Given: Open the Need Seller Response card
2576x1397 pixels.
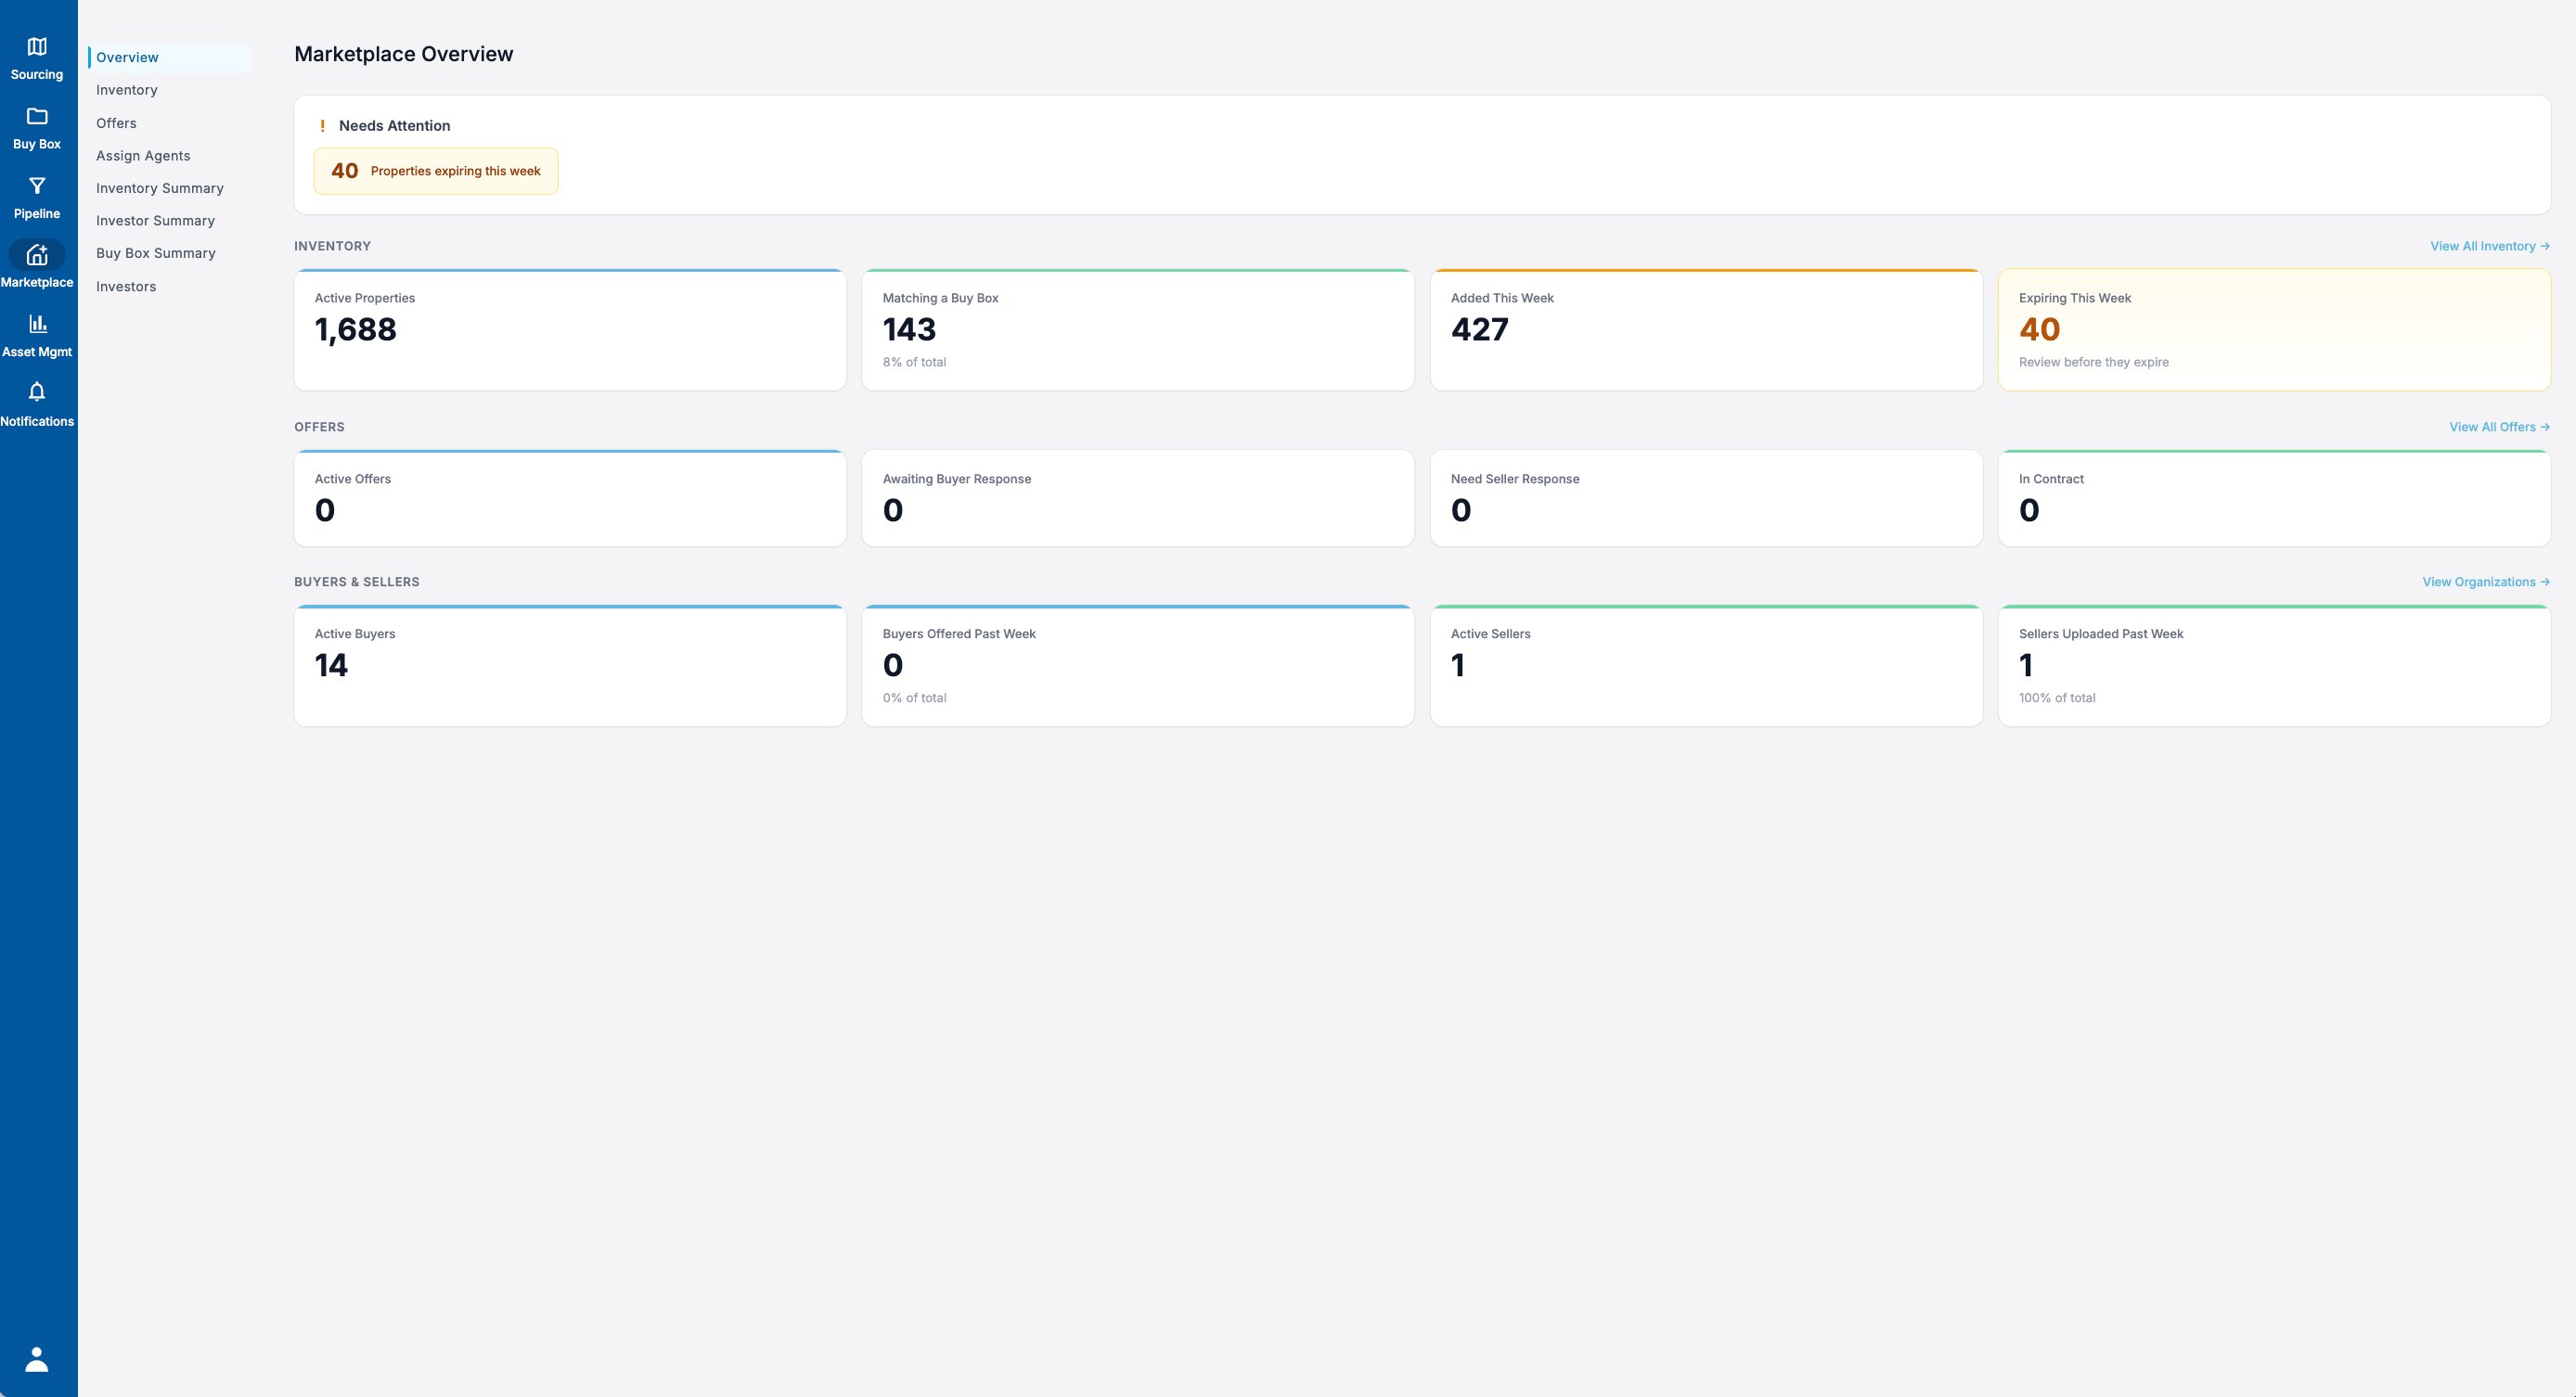Looking at the screenshot, I should coord(1706,498).
